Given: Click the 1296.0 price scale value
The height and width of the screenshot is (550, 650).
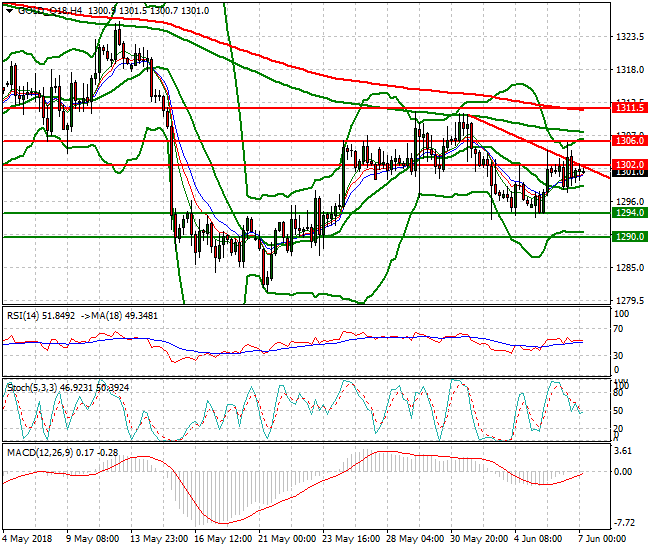Looking at the screenshot, I should [630, 202].
